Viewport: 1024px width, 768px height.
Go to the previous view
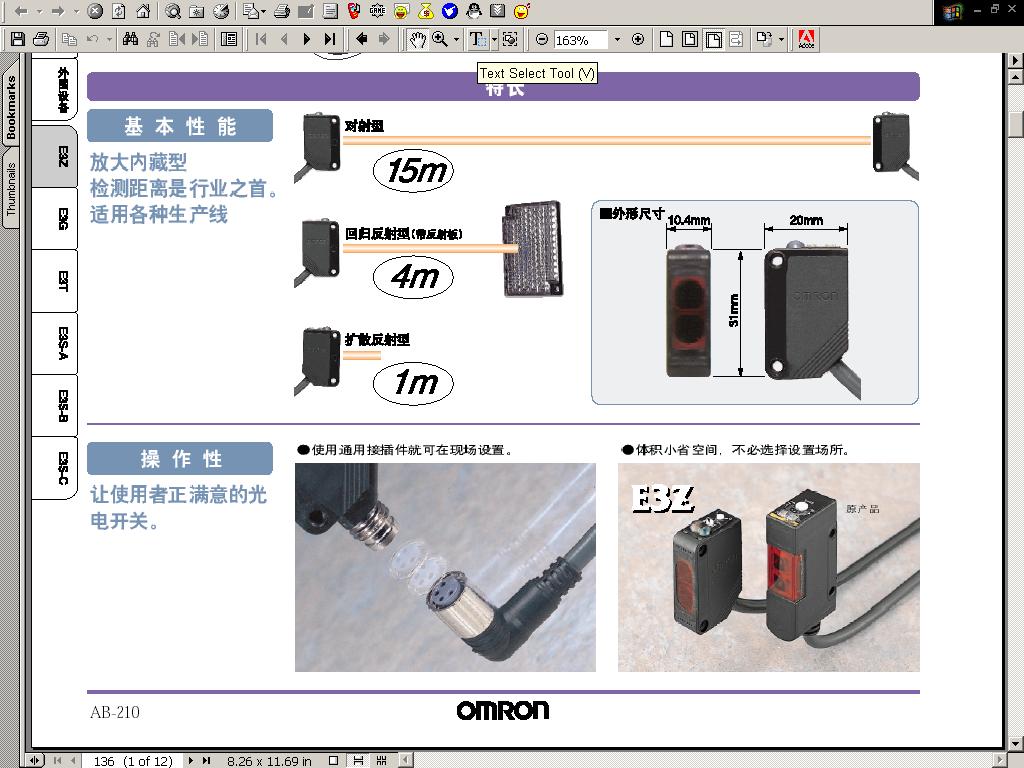[x=361, y=39]
